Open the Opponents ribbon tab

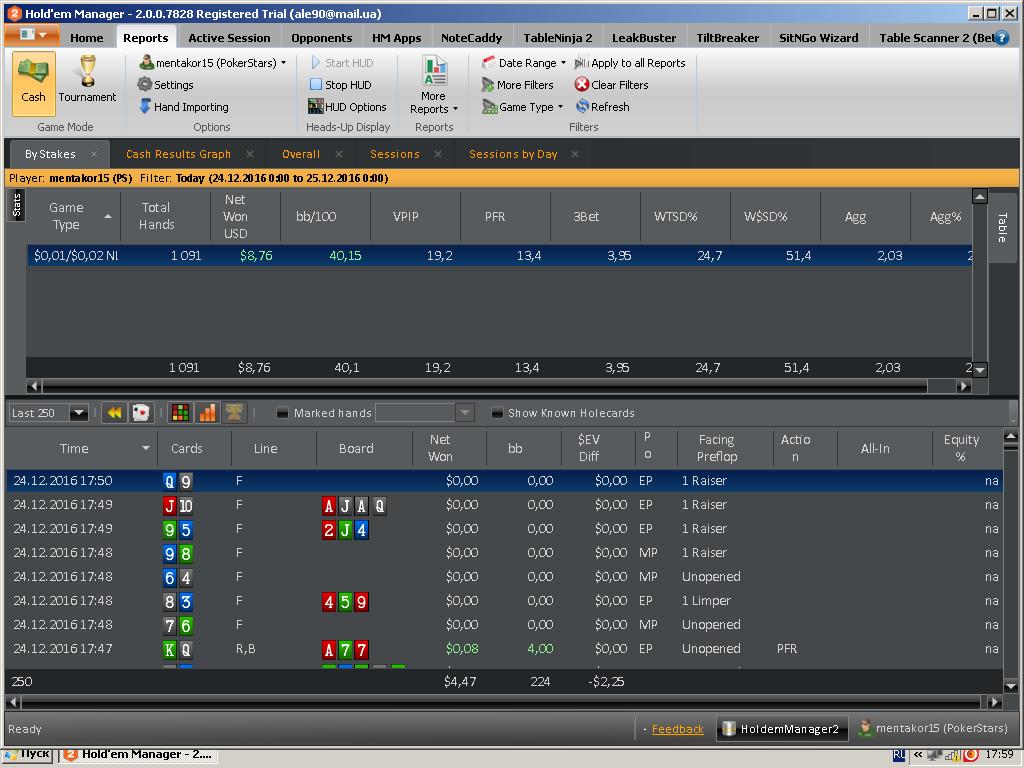tap(321, 38)
